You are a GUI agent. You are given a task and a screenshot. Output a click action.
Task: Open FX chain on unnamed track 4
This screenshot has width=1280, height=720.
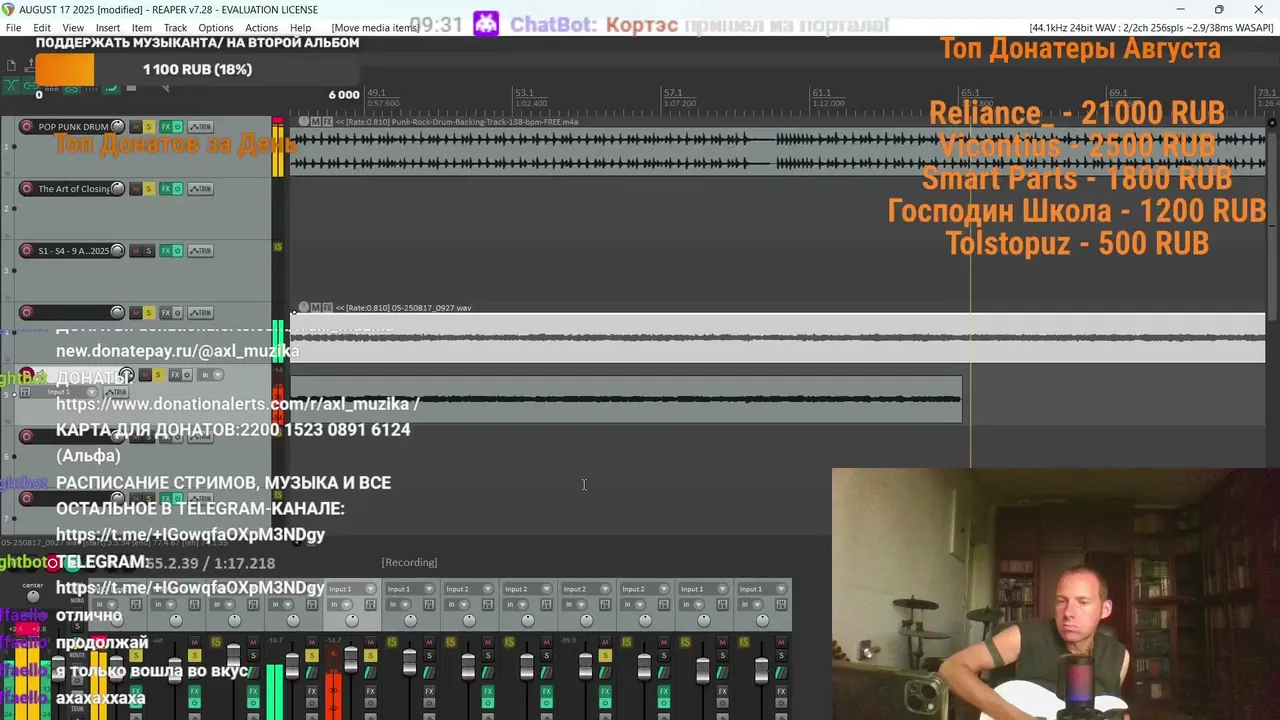click(x=166, y=313)
